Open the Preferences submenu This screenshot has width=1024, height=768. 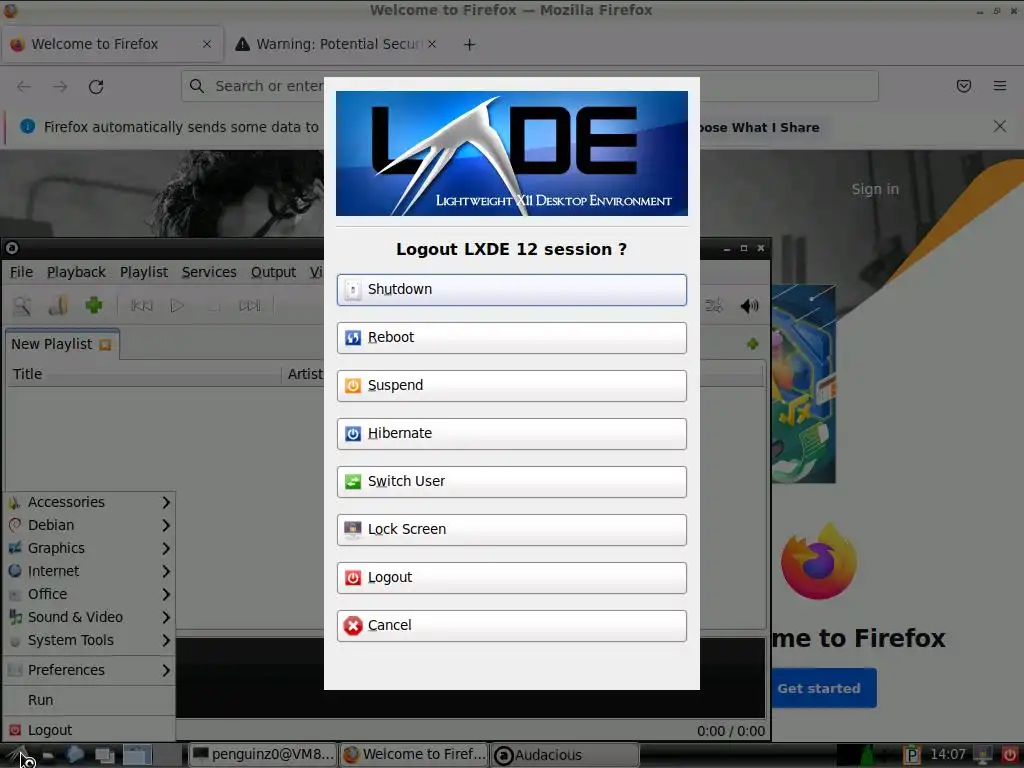[89, 670]
